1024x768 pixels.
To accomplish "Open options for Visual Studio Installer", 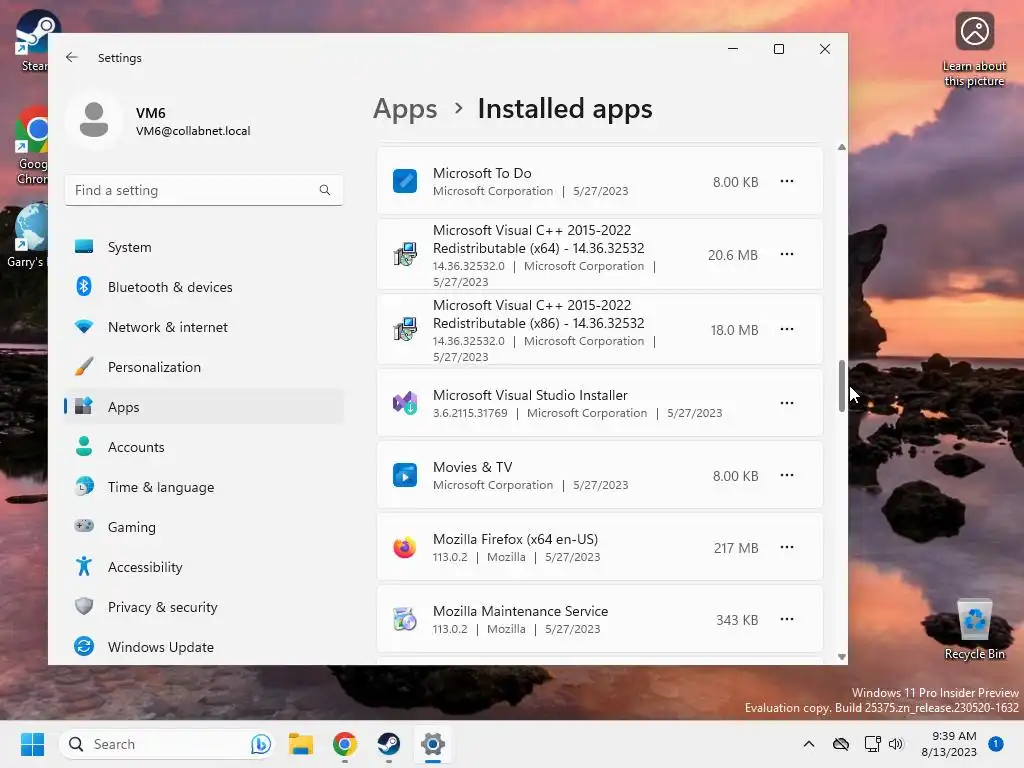I will [787, 403].
